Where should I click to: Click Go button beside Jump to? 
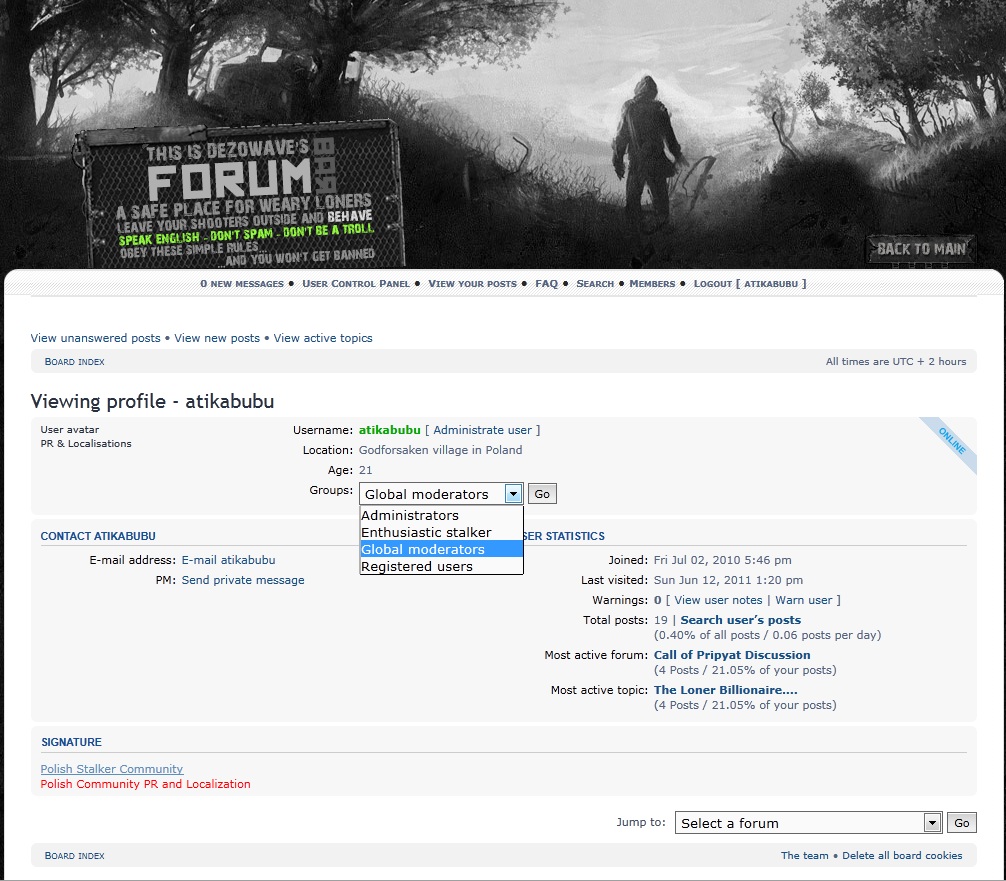point(962,823)
